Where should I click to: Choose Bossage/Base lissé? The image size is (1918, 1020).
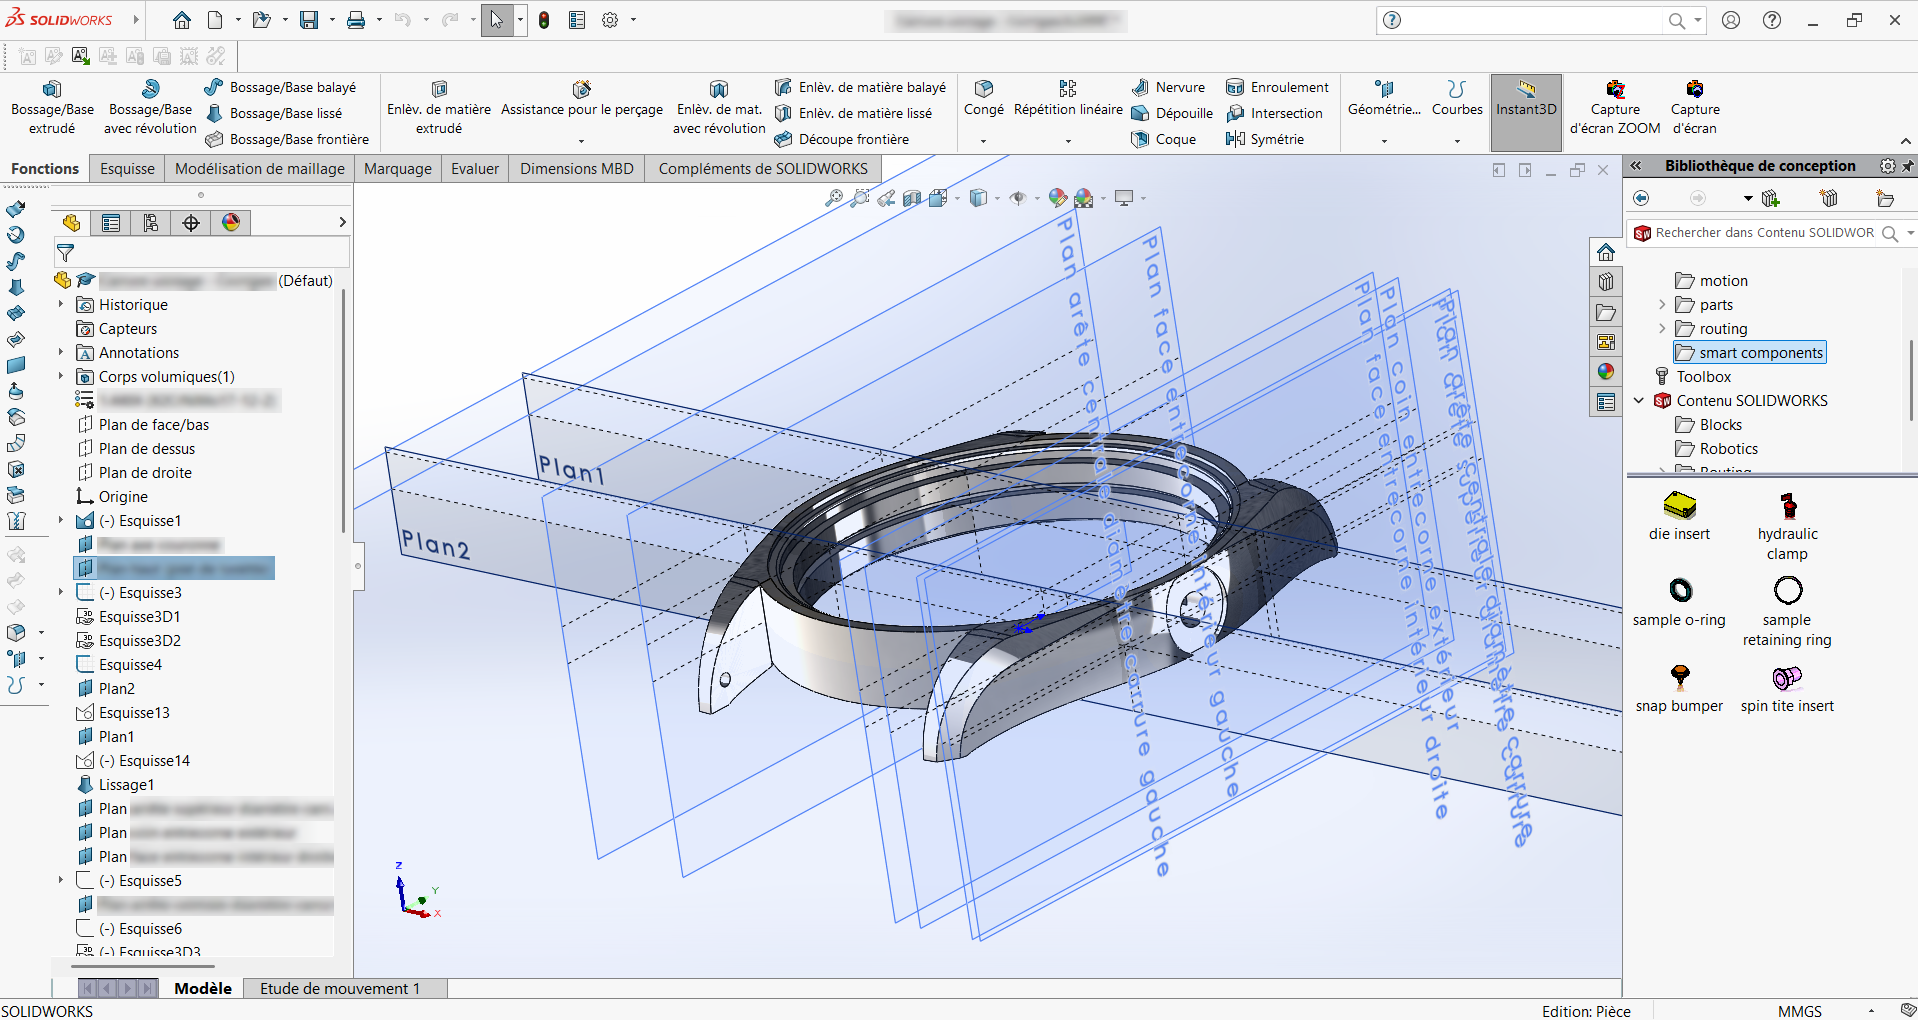(x=274, y=114)
